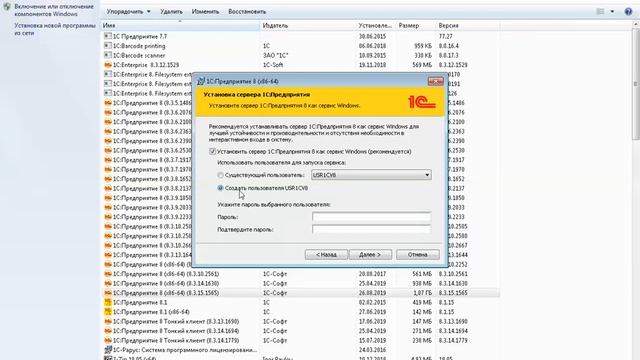Toggle install server as Windows service checkbox
Screen dimensions: 640x360
pos(212,151)
